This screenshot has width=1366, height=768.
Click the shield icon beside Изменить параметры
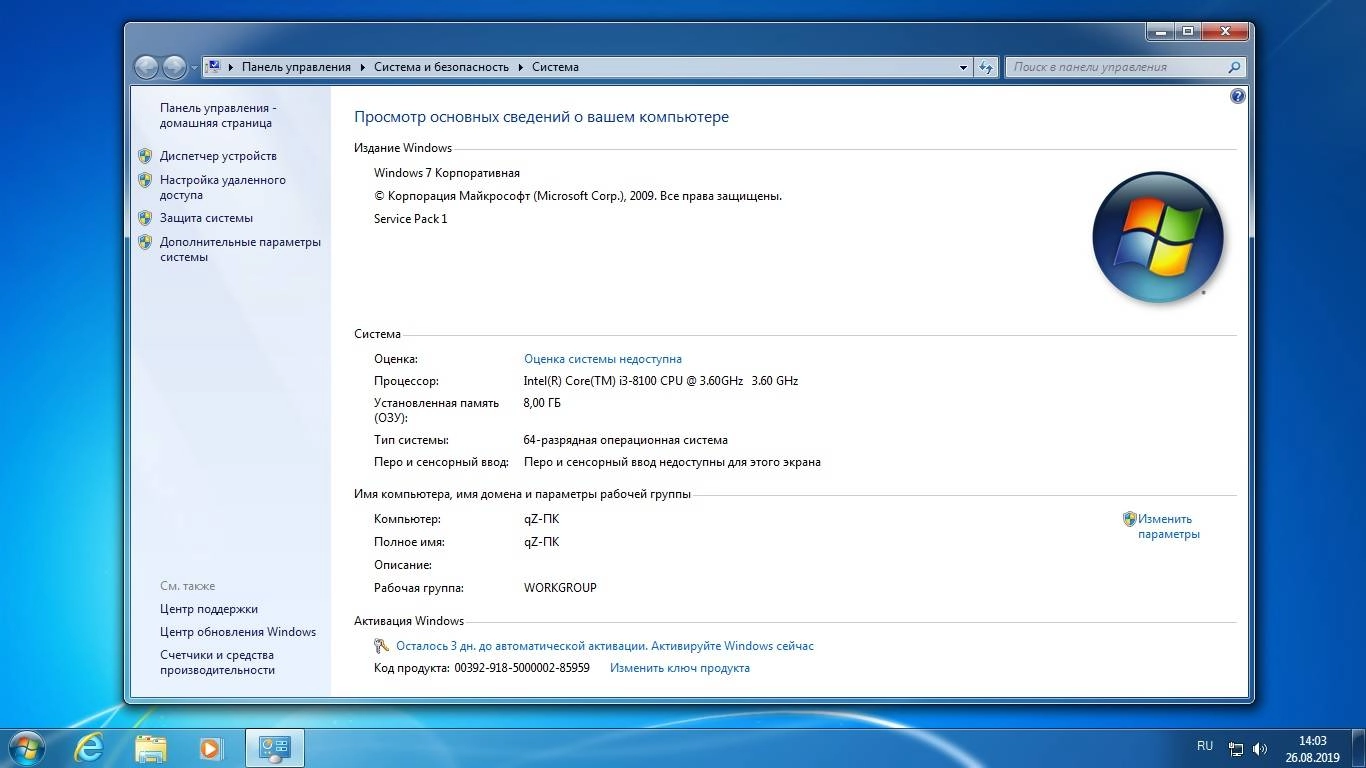pyautogui.click(x=1129, y=519)
